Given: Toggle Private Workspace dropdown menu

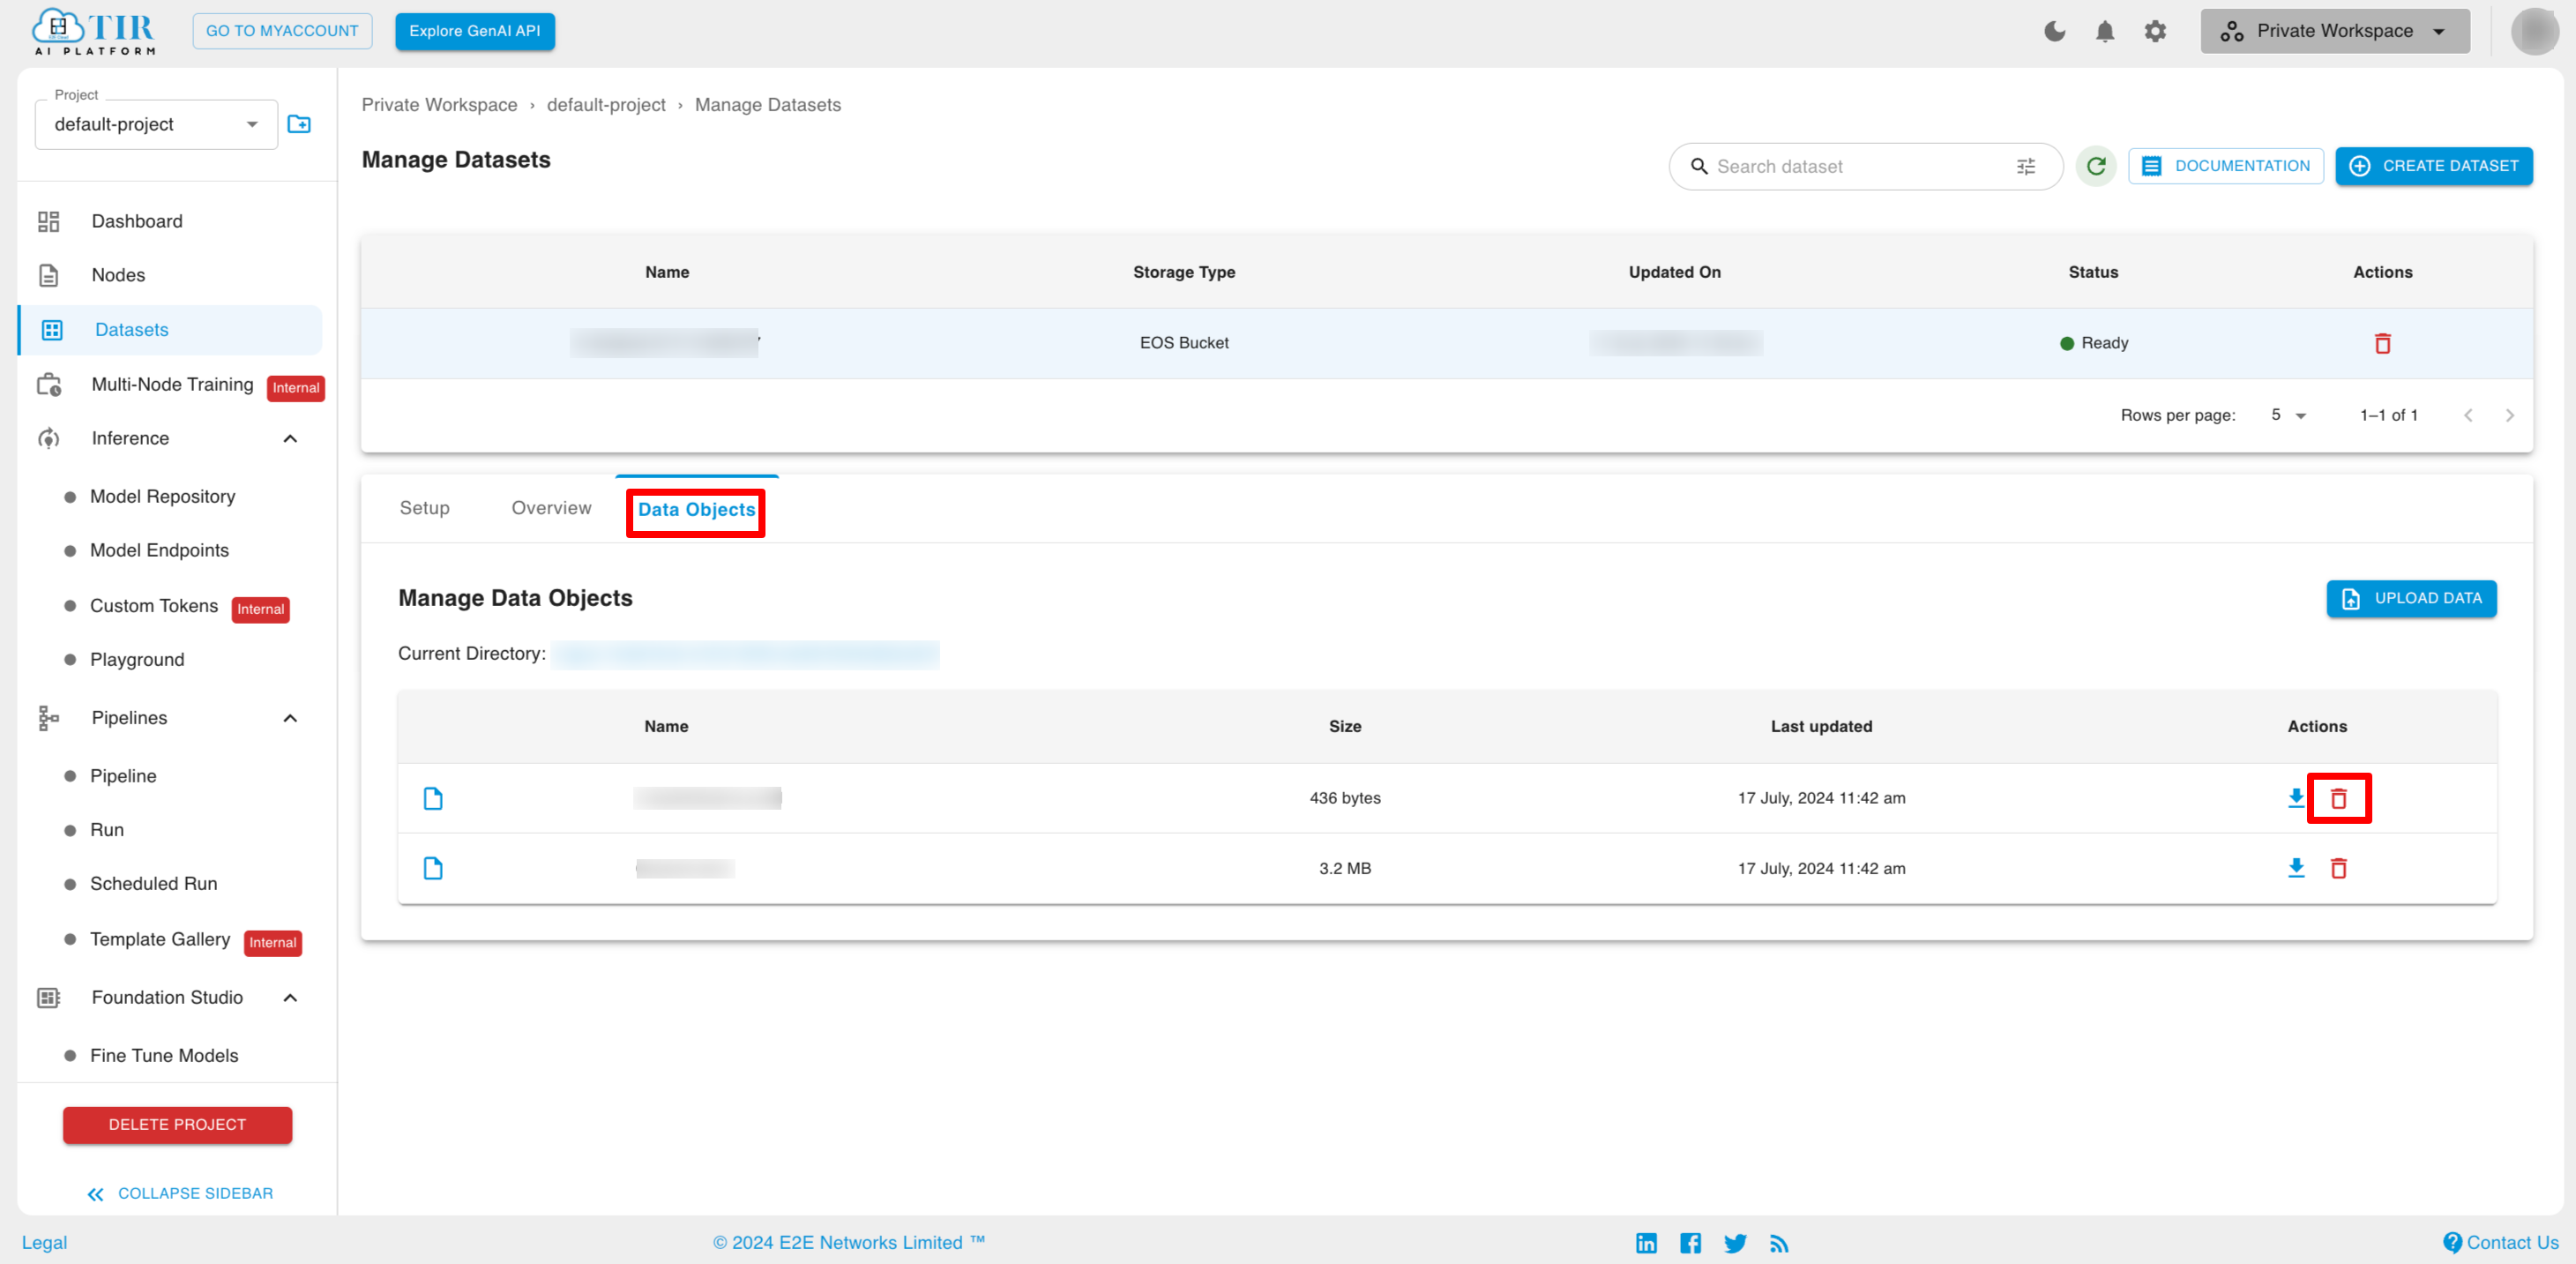Looking at the screenshot, I should (x=2334, y=30).
